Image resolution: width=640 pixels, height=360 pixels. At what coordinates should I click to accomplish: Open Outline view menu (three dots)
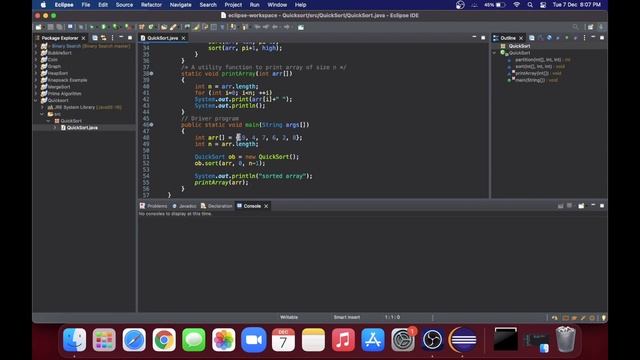coord(584,38)
